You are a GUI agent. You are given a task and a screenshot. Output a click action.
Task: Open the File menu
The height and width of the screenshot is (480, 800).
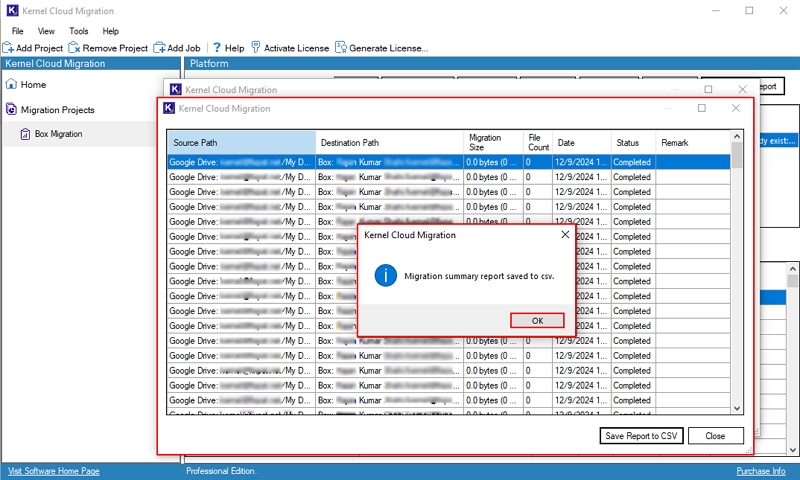coord(17,31)
